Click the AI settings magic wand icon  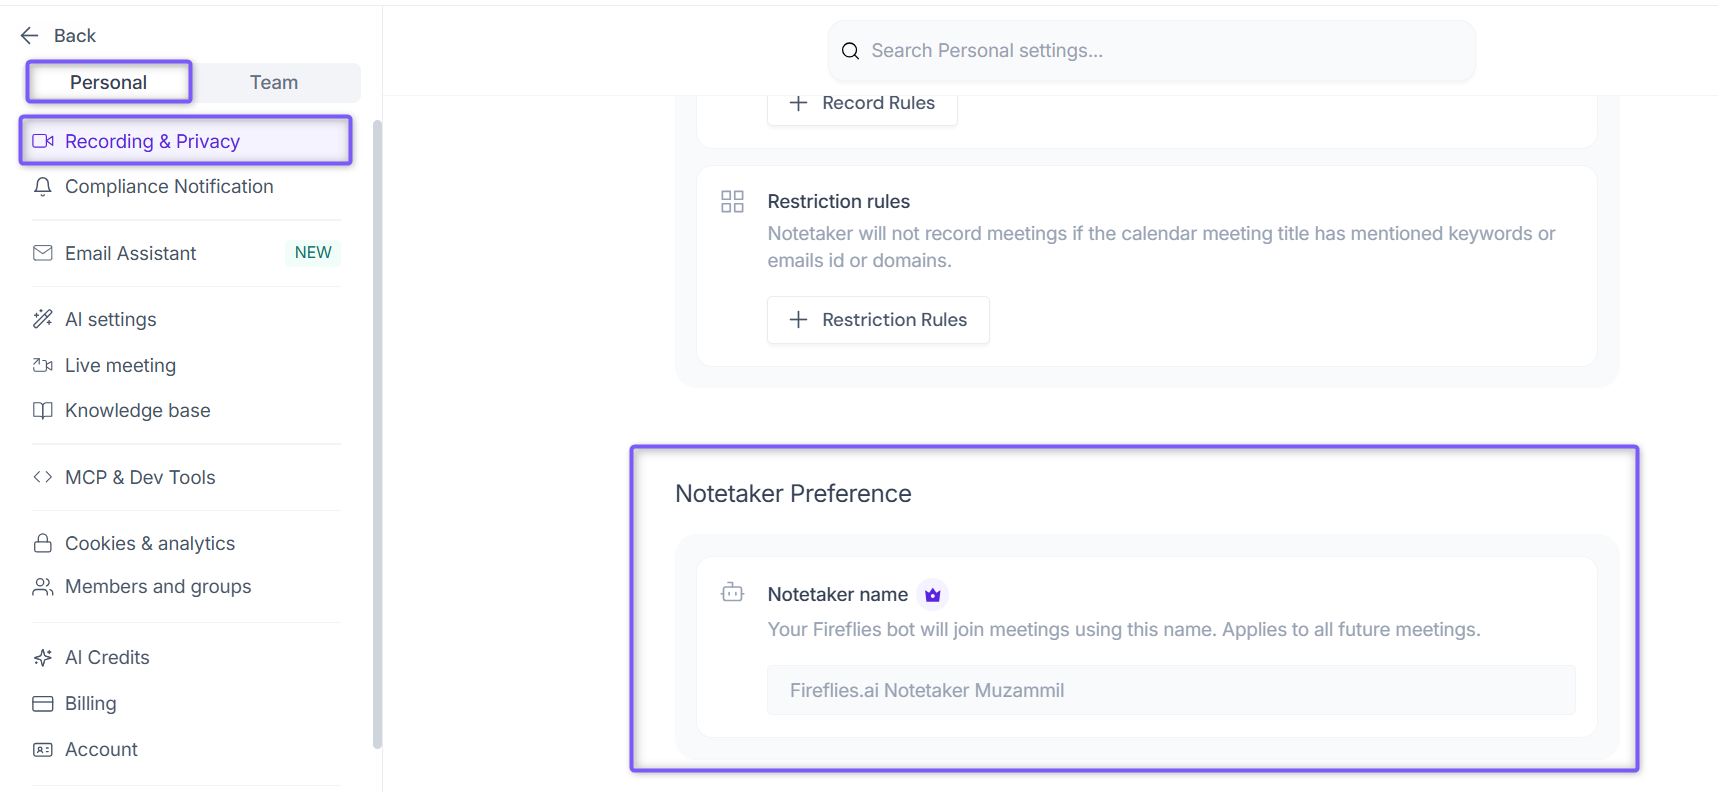(43, 319)
